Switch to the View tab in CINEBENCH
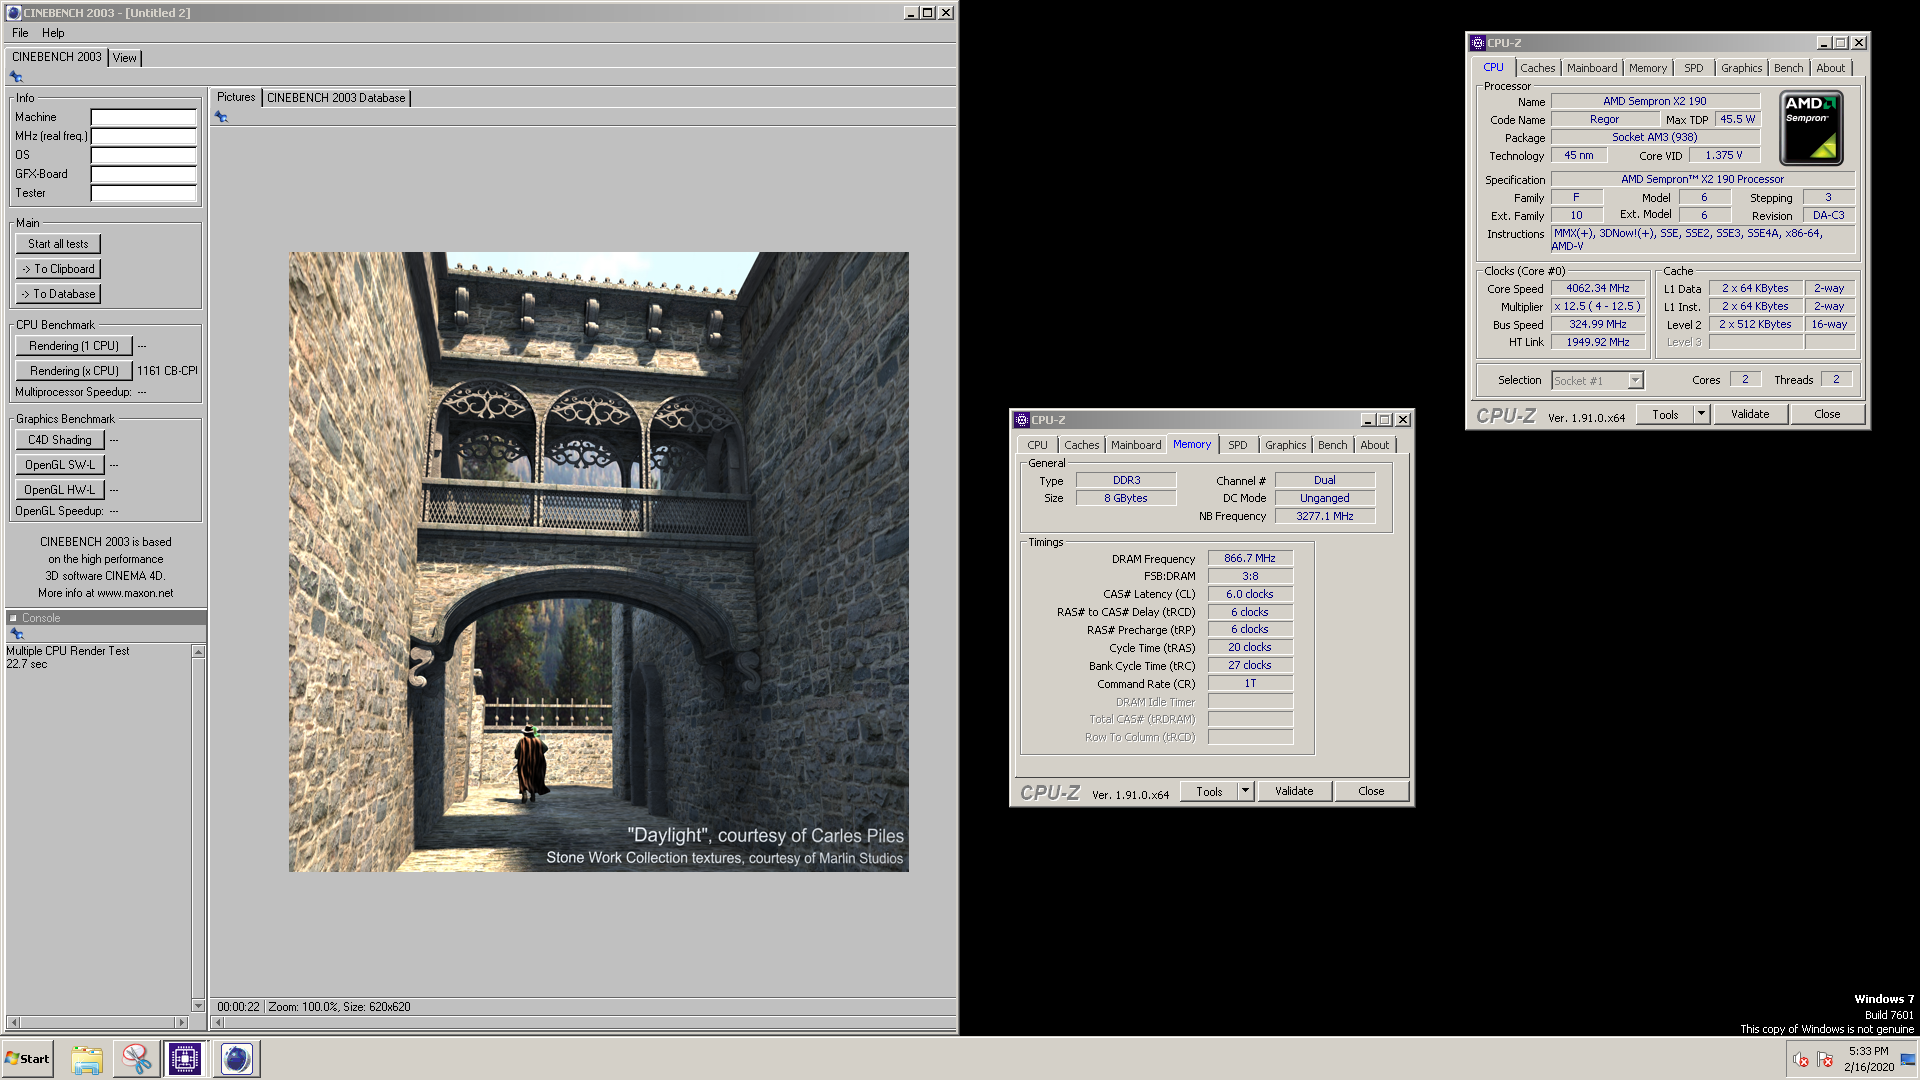The height and width of the screenshot is (1080, 1920). point(125,58)
